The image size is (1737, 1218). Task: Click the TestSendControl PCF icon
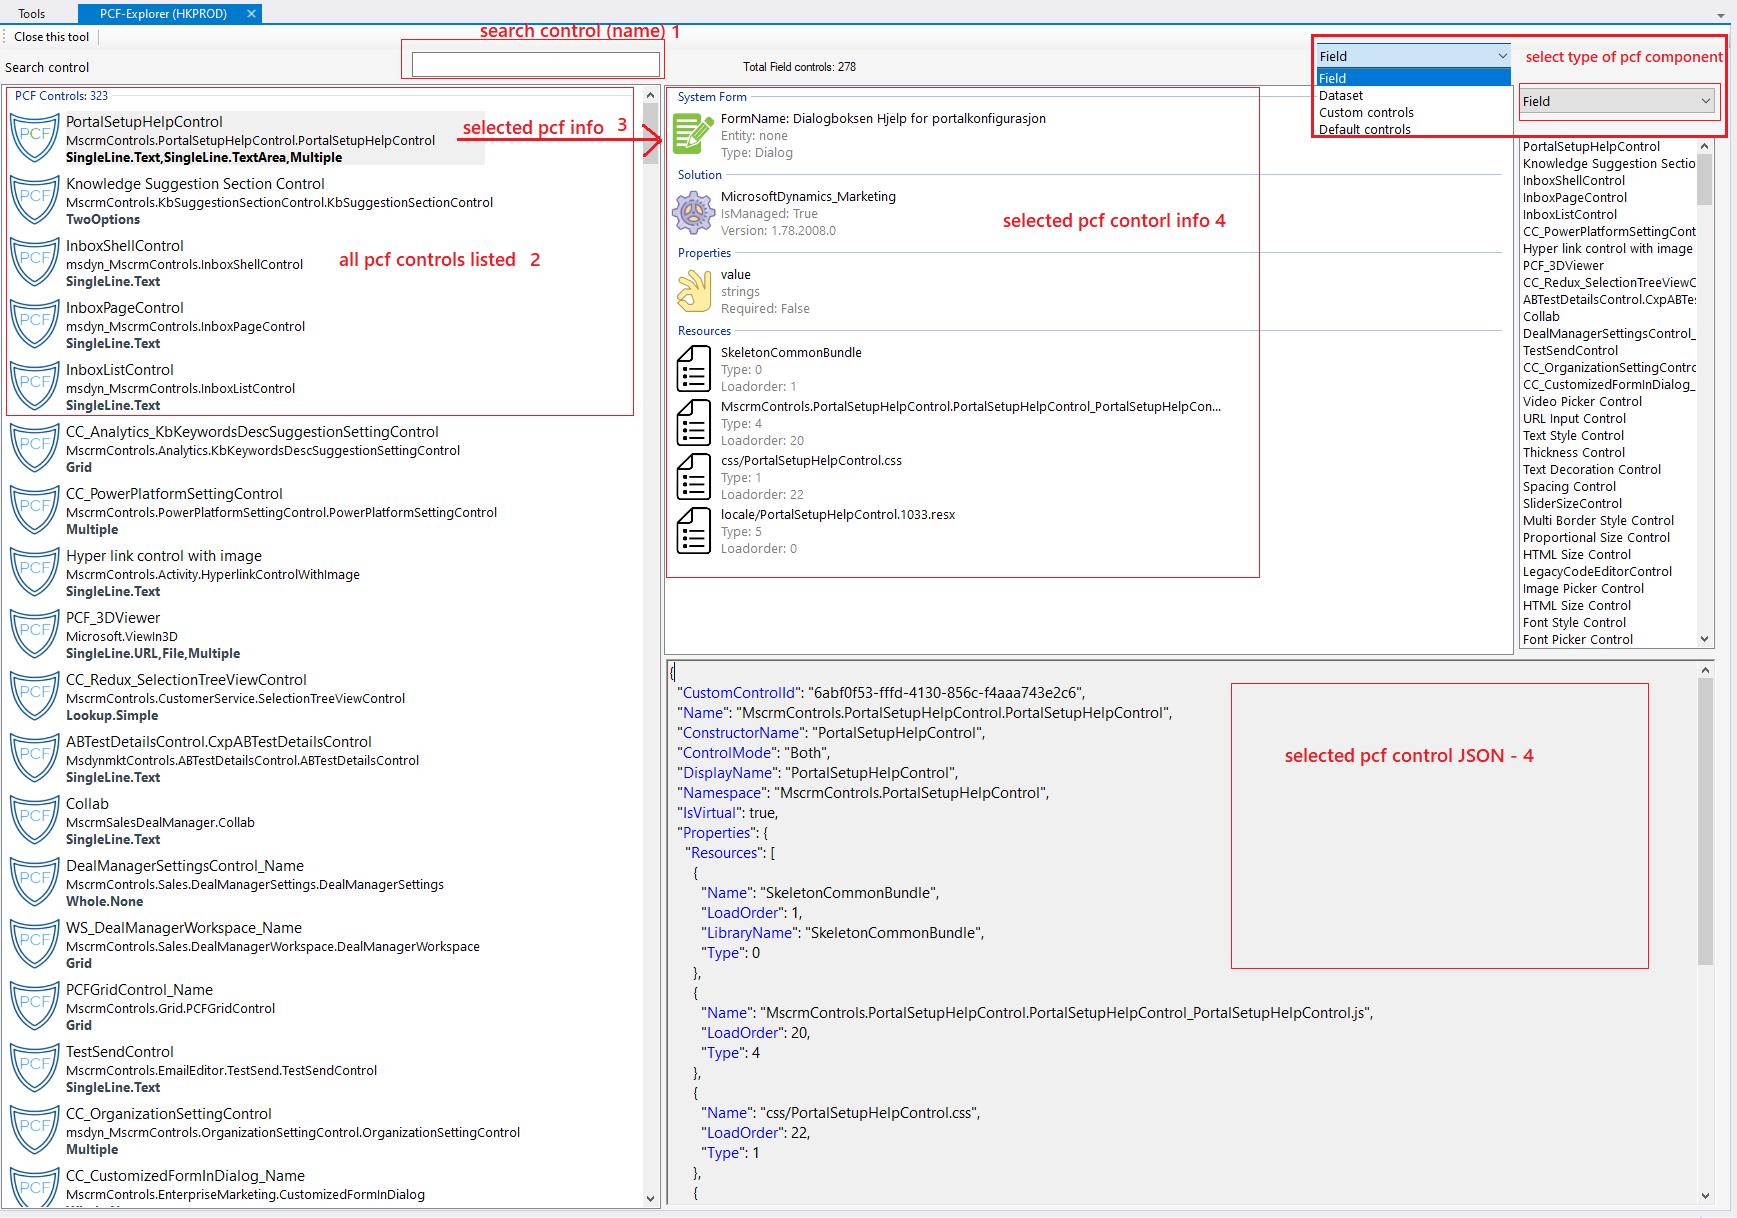point(35,1069)
